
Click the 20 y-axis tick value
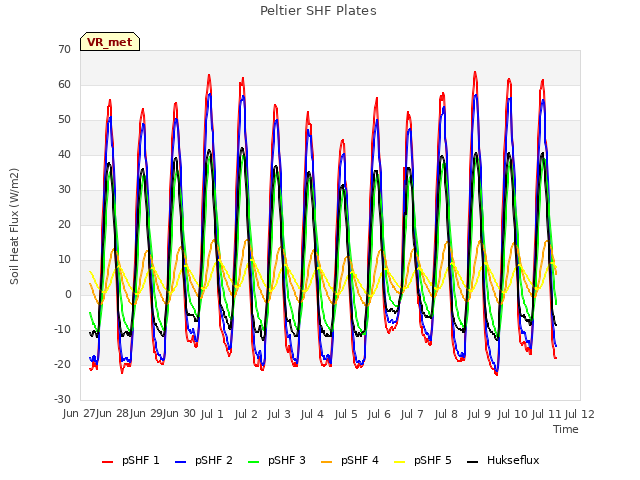point(64,225)
